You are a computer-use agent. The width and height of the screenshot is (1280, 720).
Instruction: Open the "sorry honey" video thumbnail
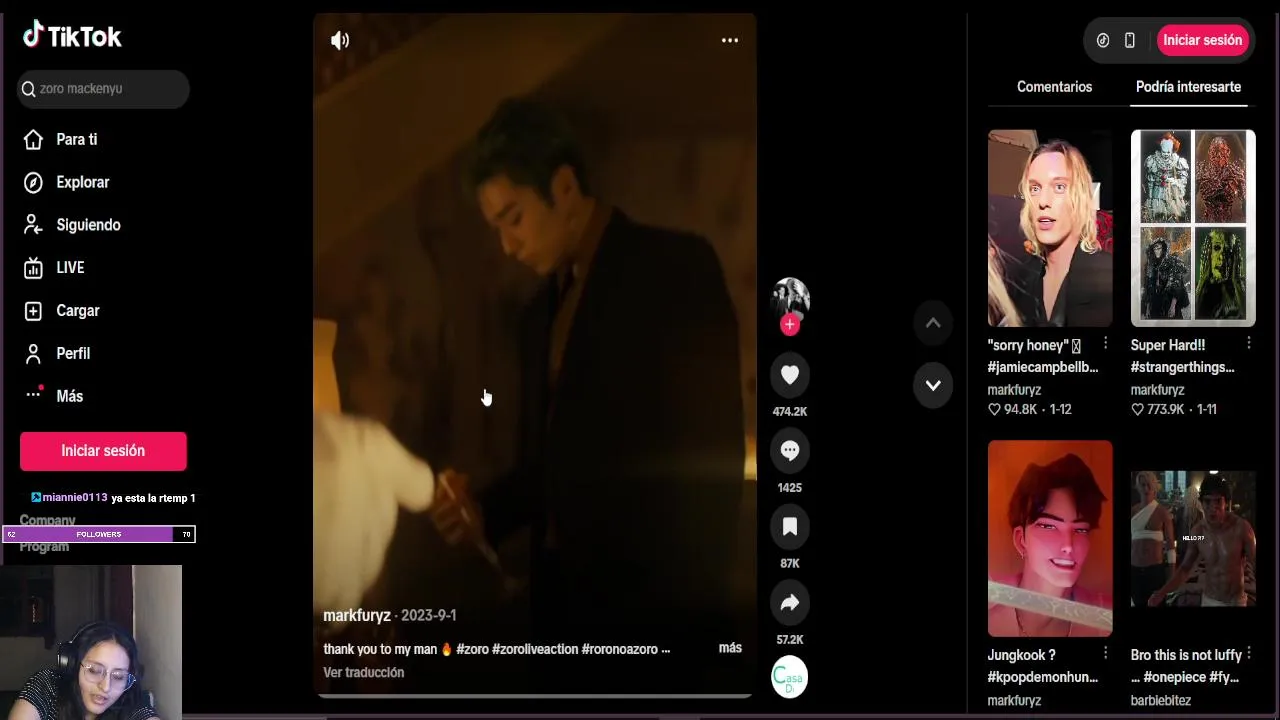[x=1050, y=228]
